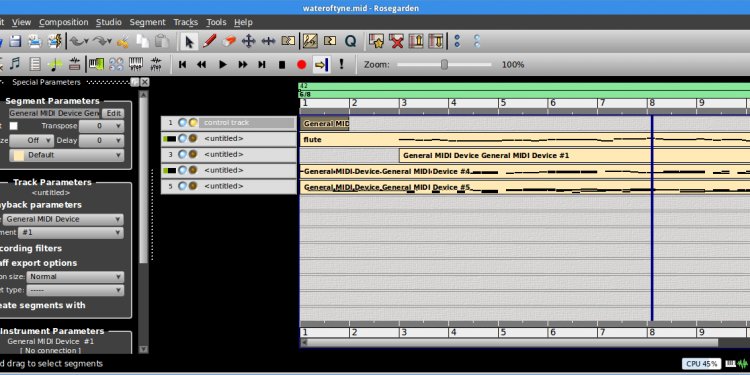Click the red record button
The height and width of the screenshot is (375, 750).
point(301,64)
